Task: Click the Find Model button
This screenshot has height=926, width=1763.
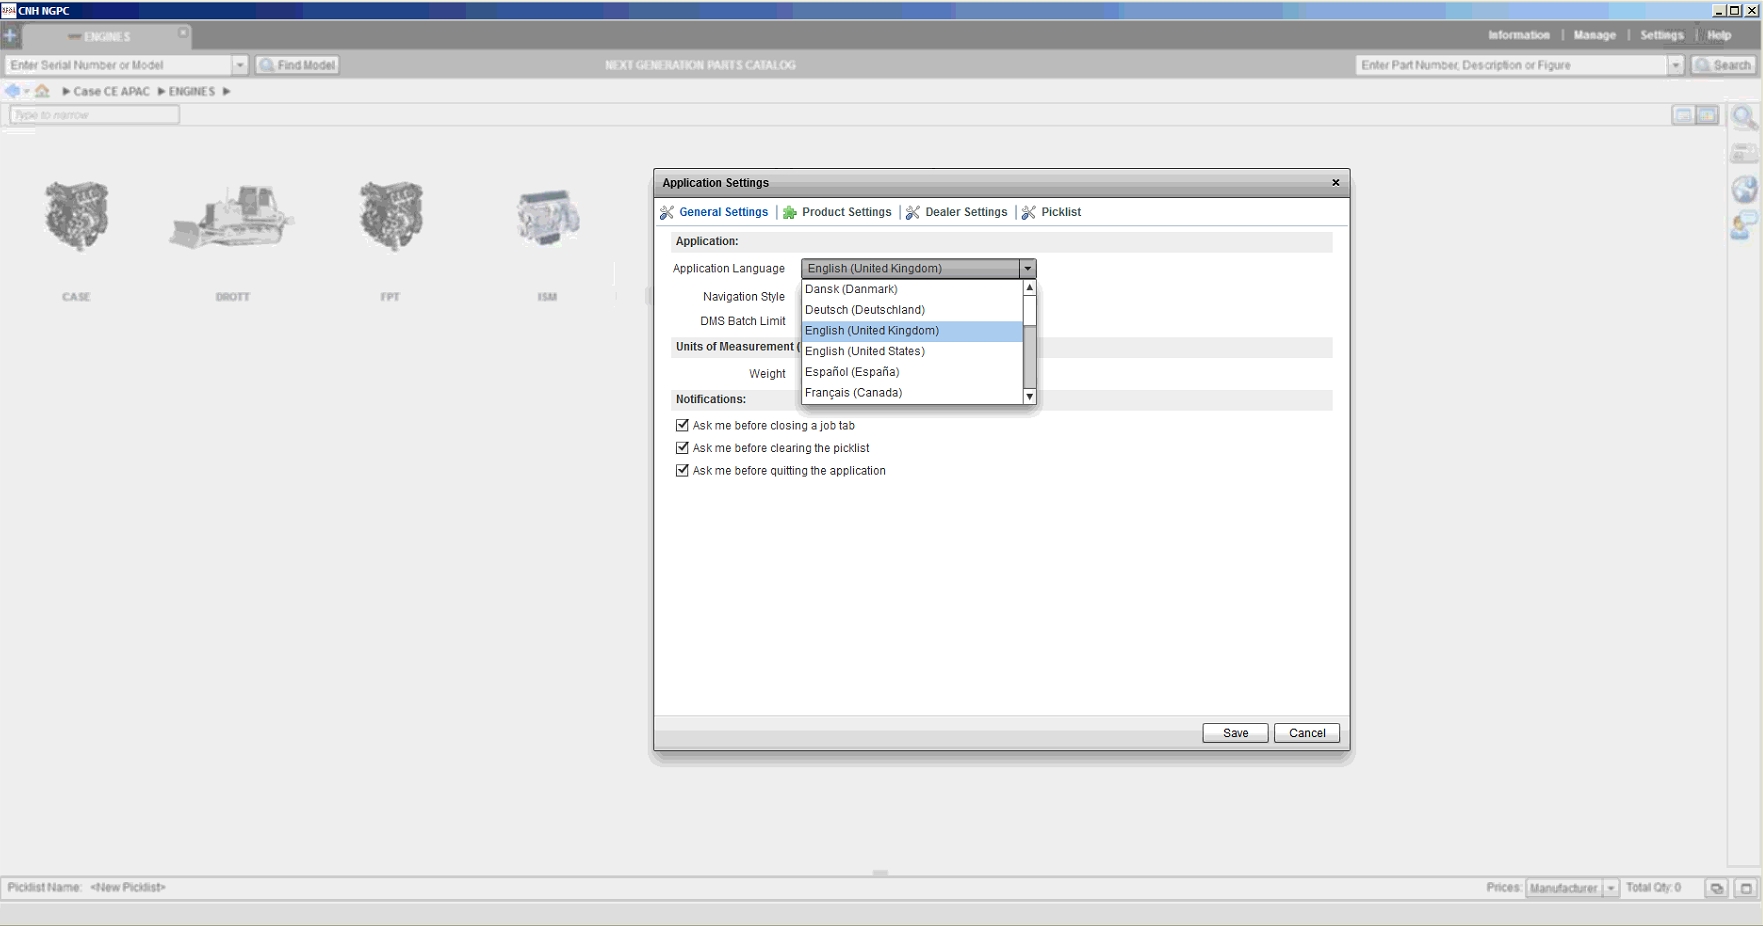Action: click(297, 65)
